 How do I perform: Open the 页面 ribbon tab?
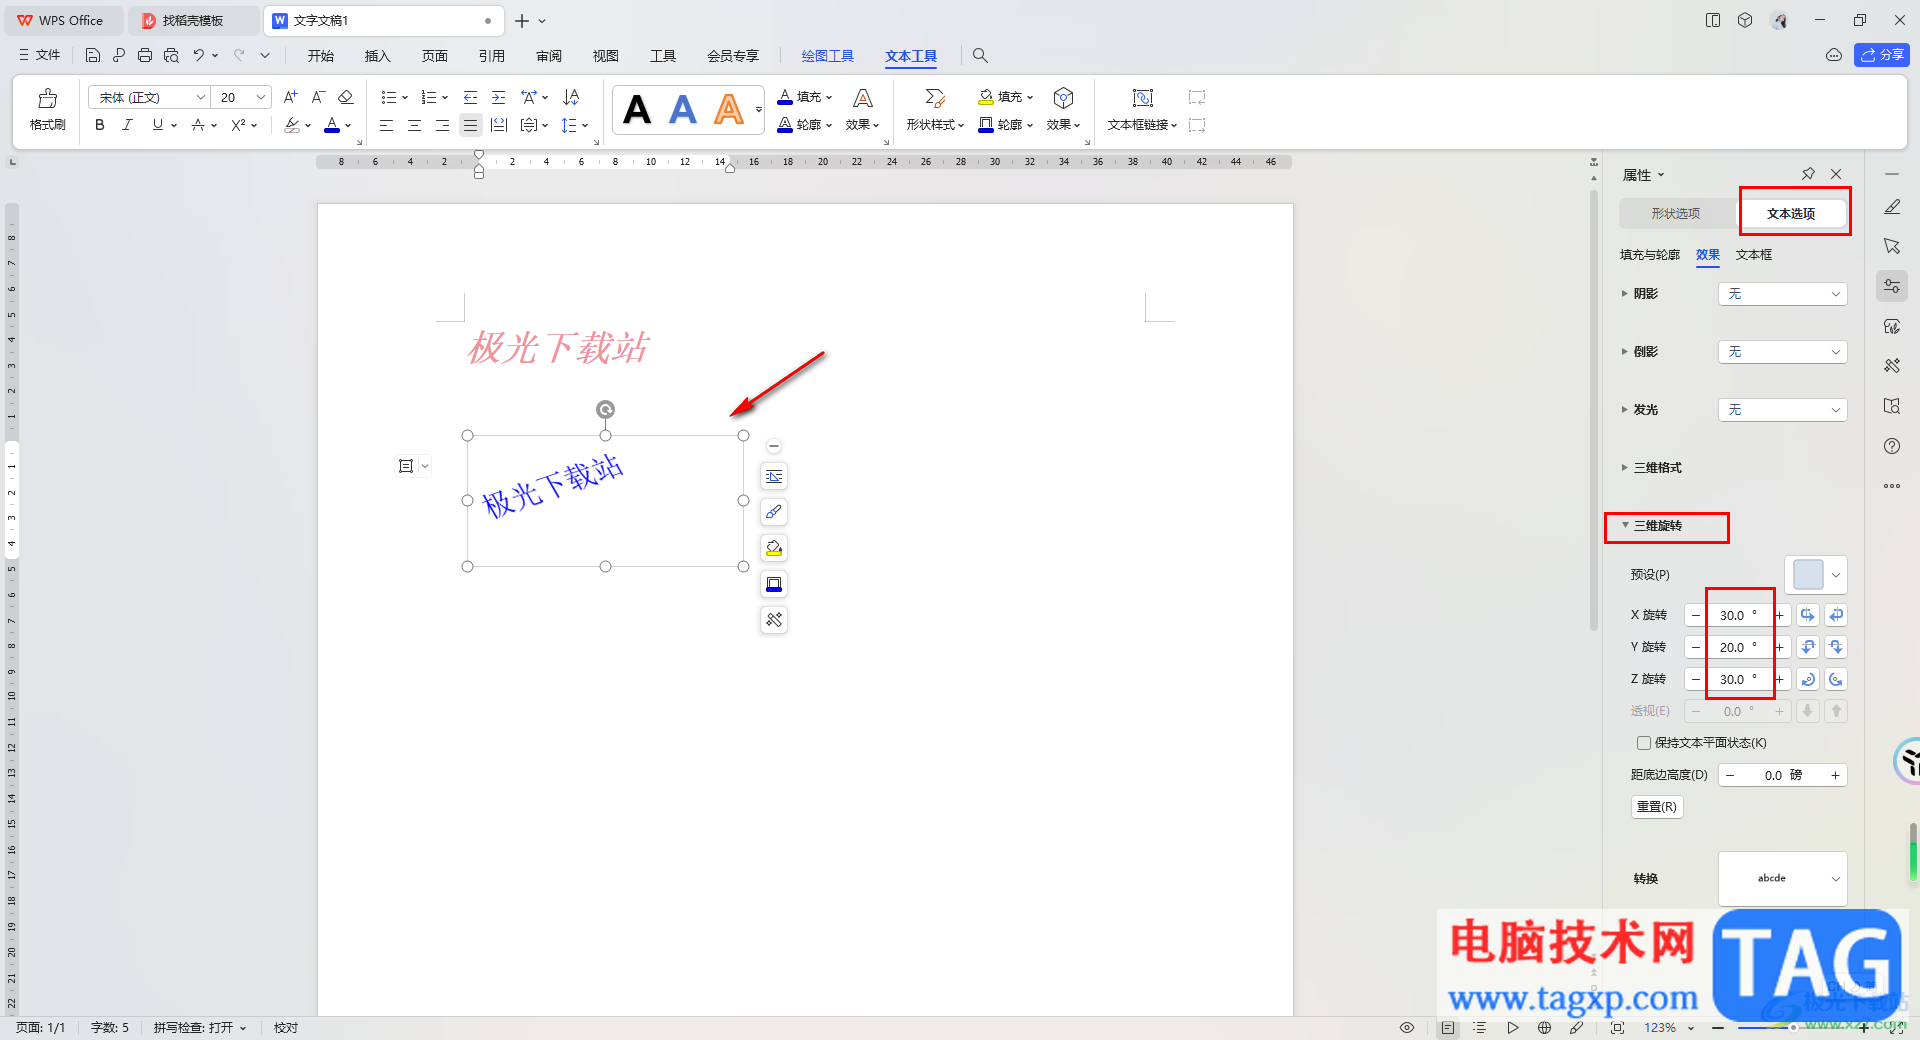[x=434, y=56]
